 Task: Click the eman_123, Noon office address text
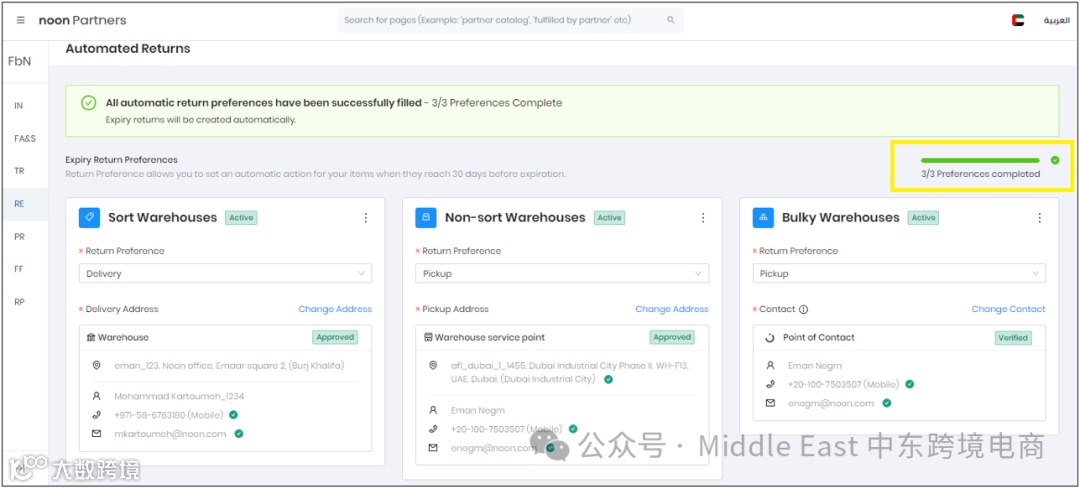coord(229,365)
